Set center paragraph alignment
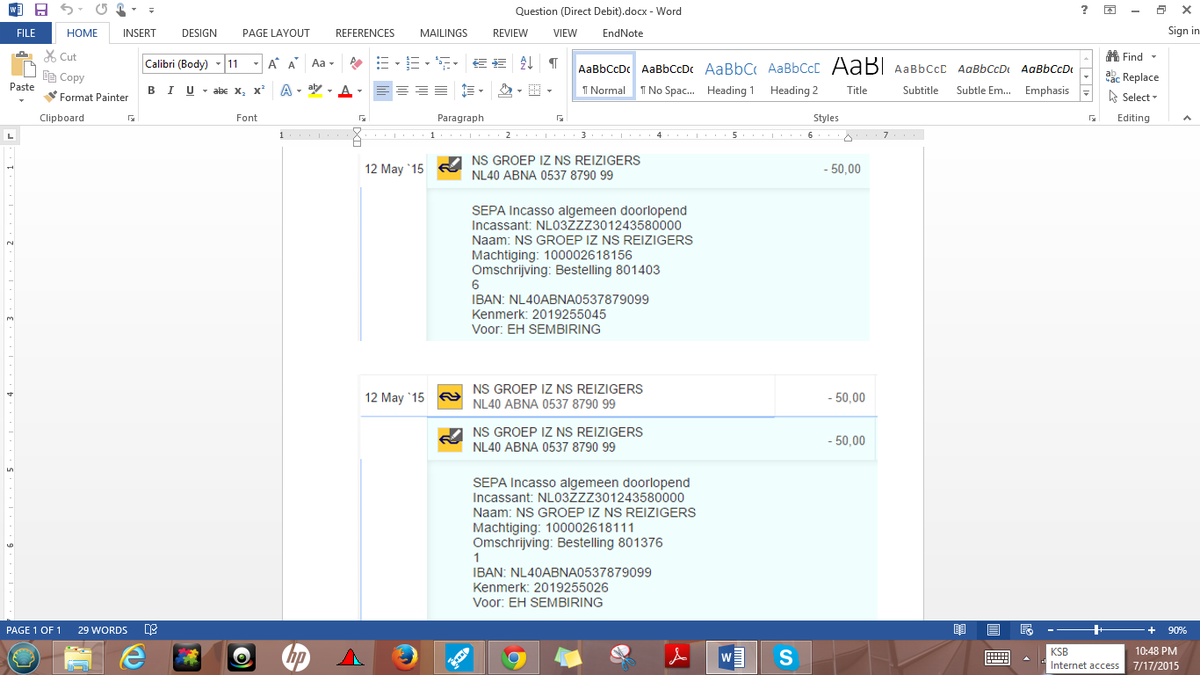 402,90
